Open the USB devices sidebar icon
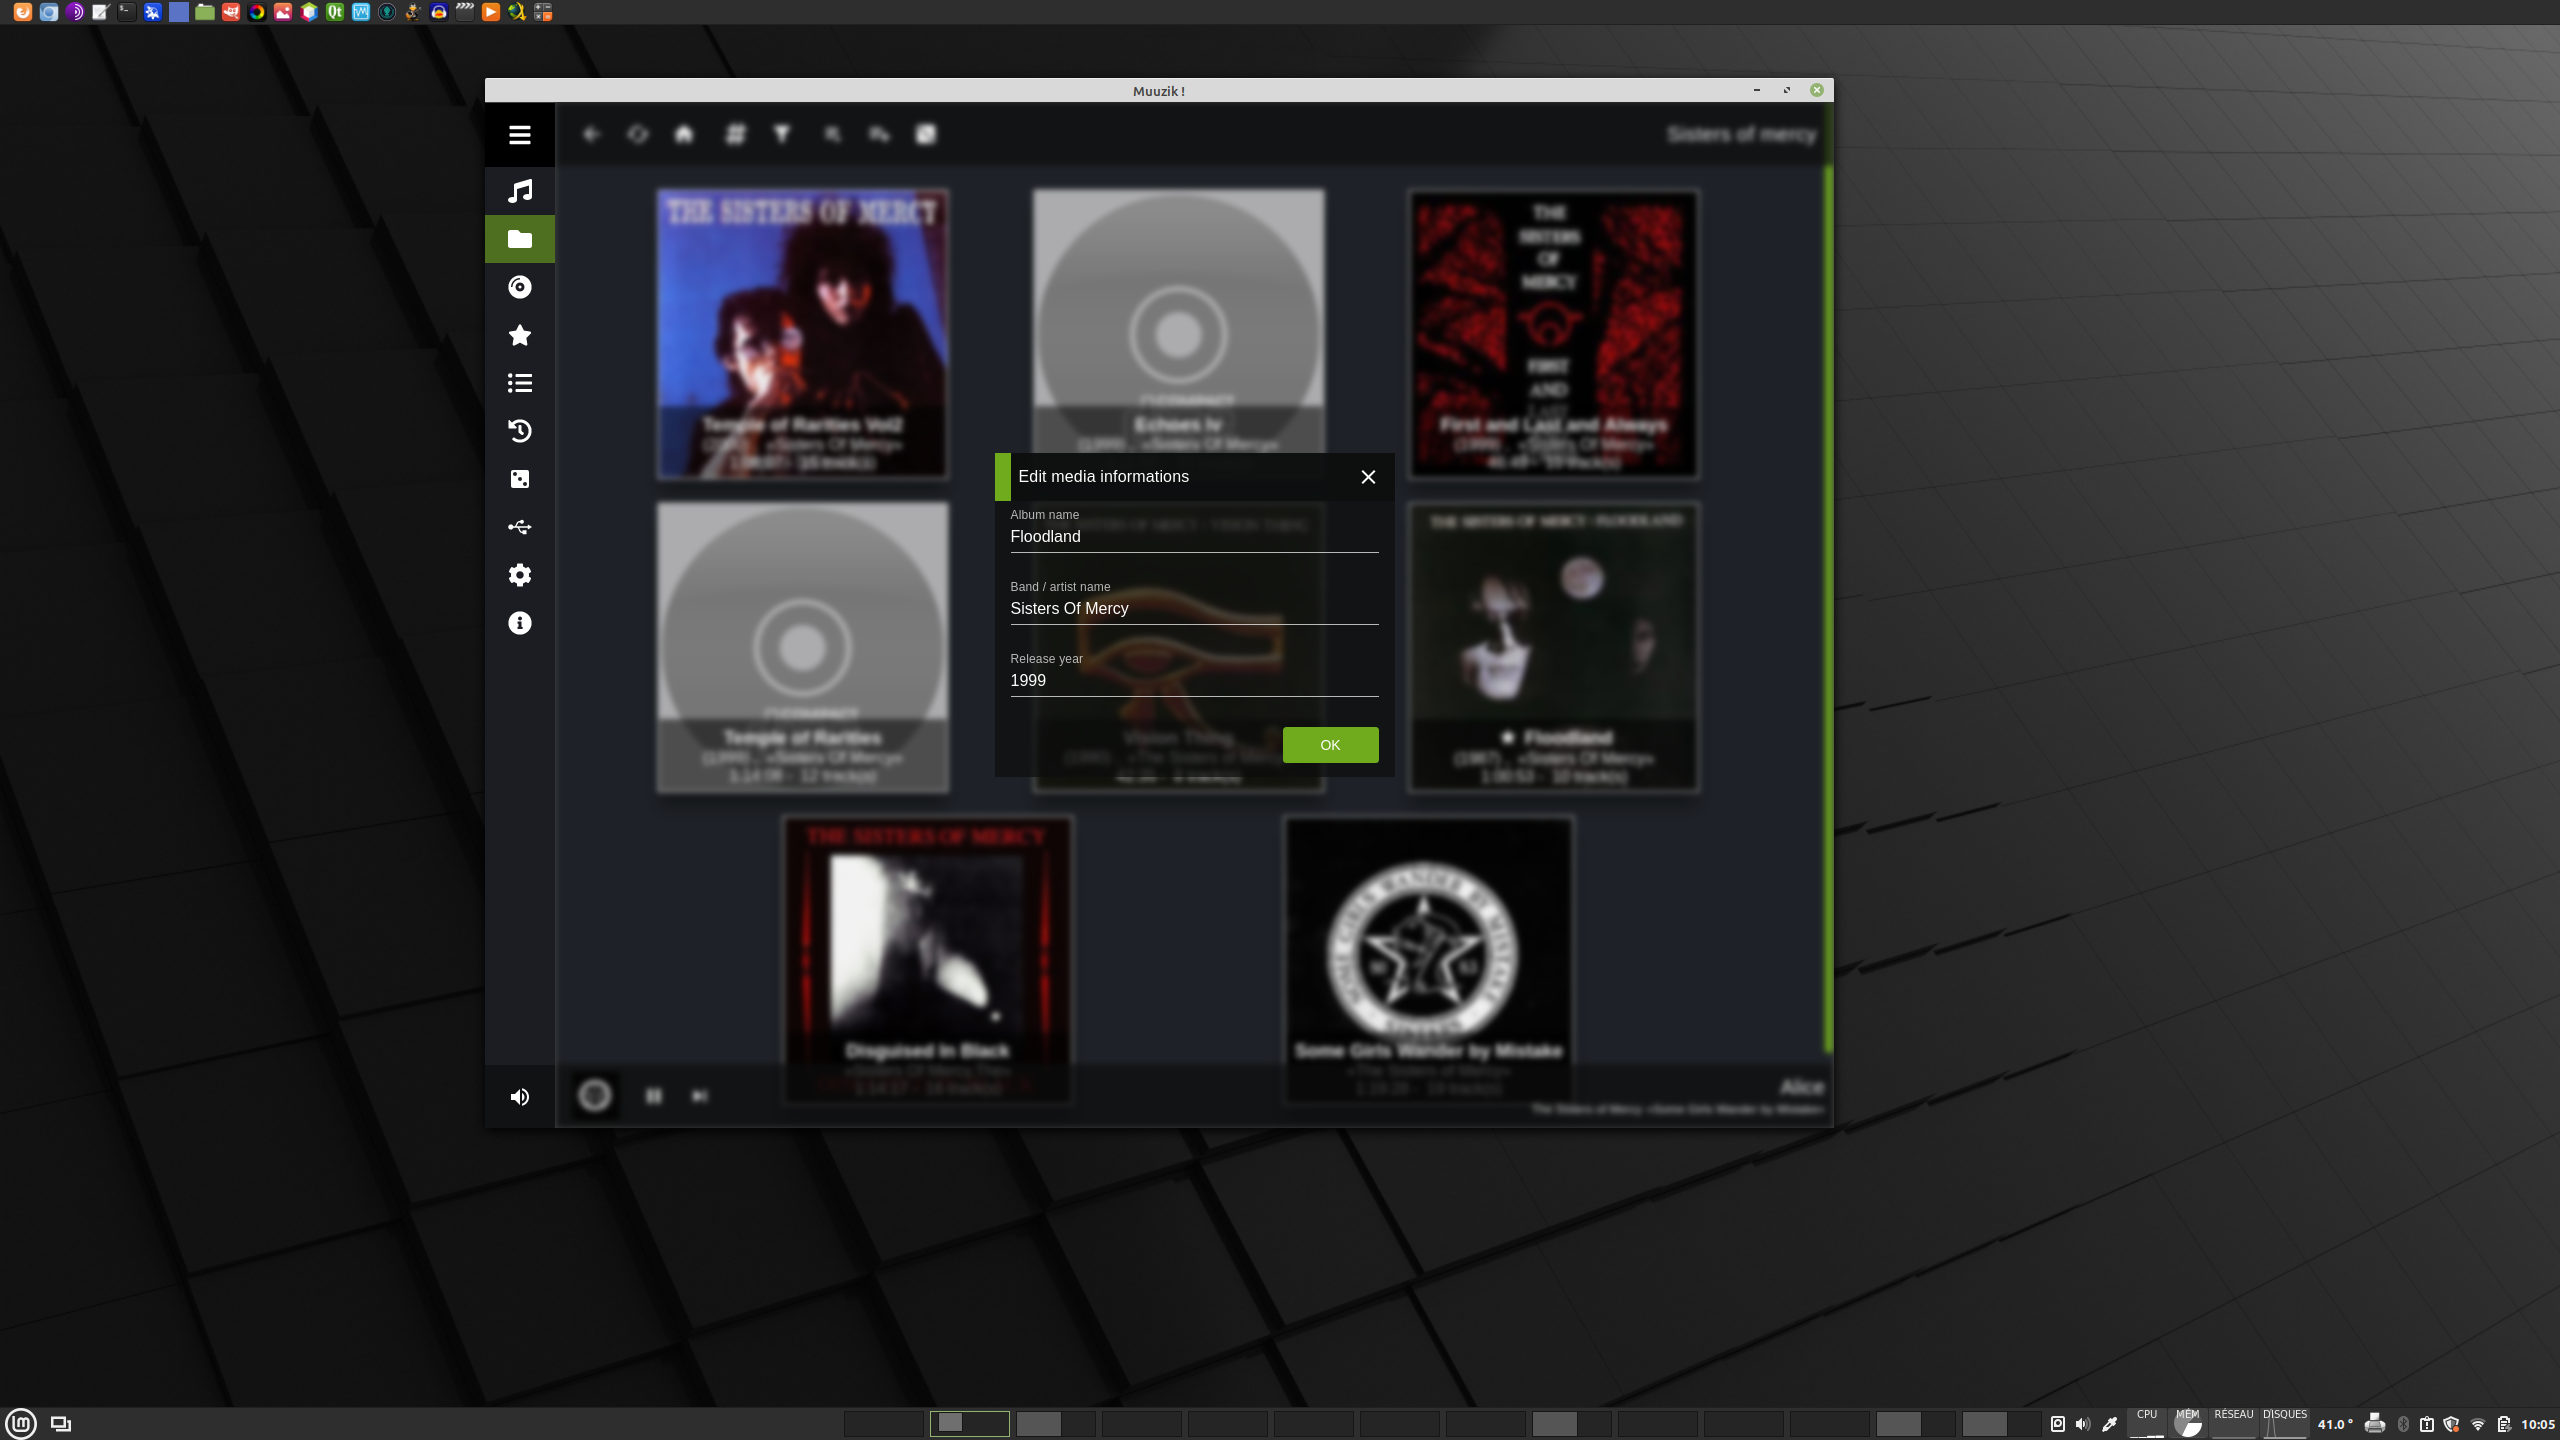The height and width of the screenshot is (1440, 2560). tap(519, 527)
